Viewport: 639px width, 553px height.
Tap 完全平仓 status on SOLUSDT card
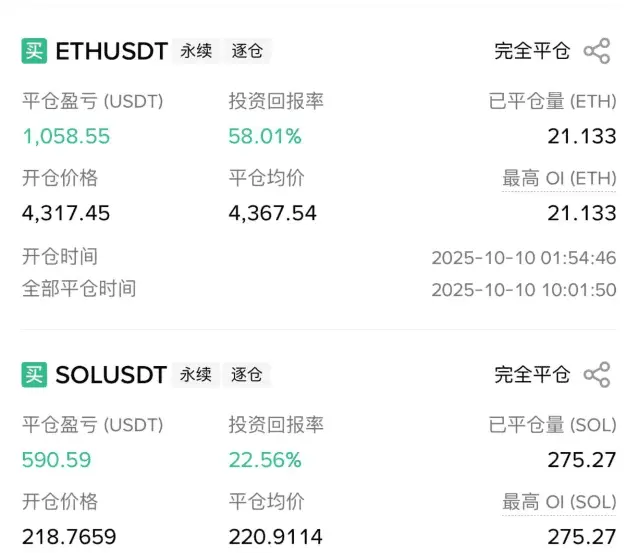coord(532,375)
